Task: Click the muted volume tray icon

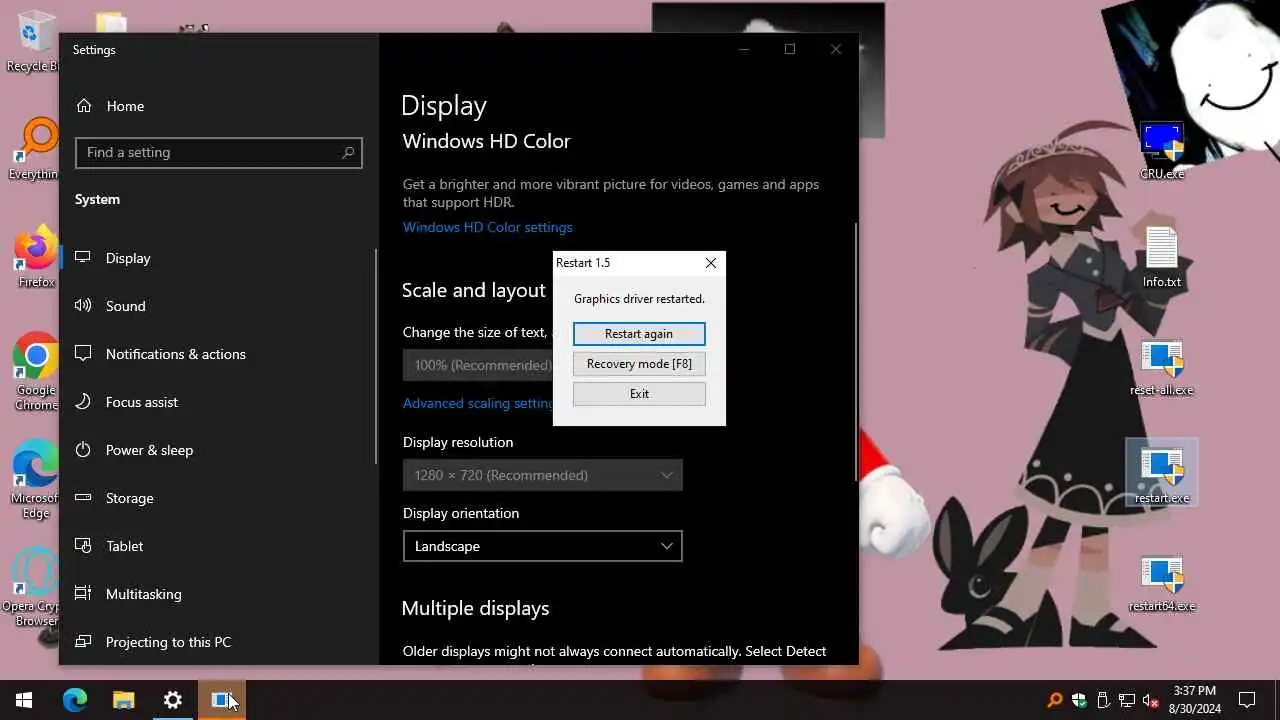Action: click(1151, 700)
